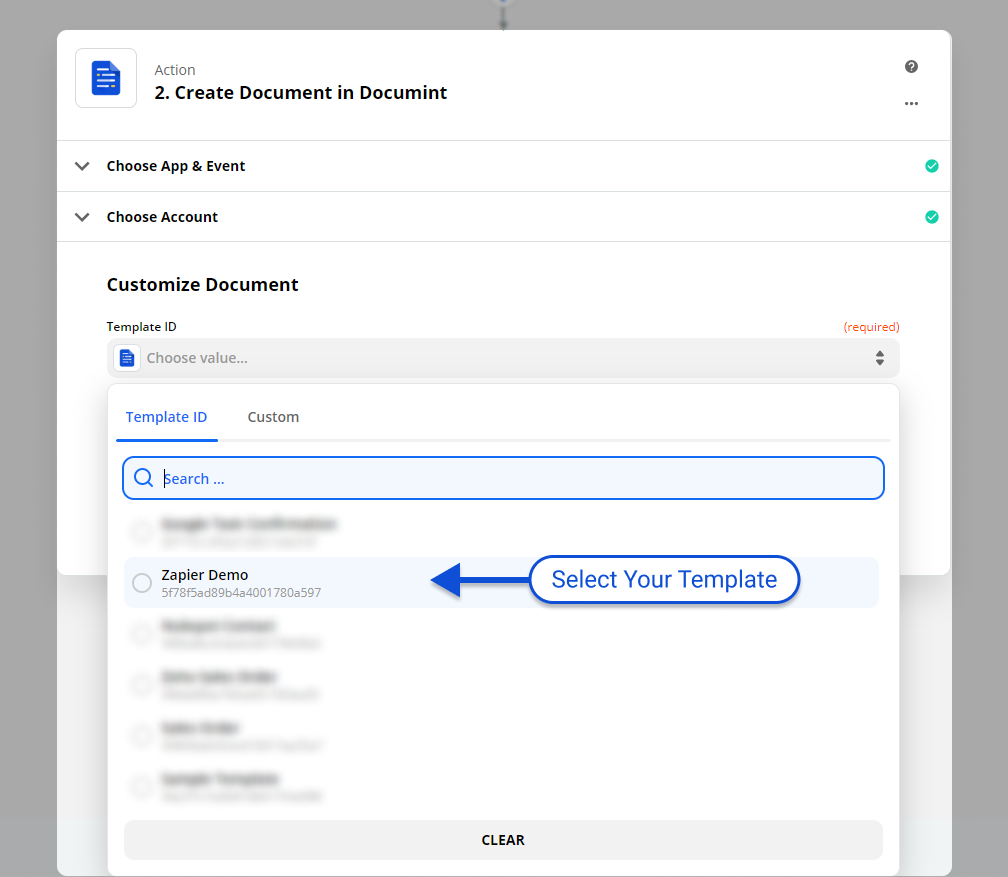Select the Zapier Demo radio button
1008x877 pixels.
(x=143, y=583)
